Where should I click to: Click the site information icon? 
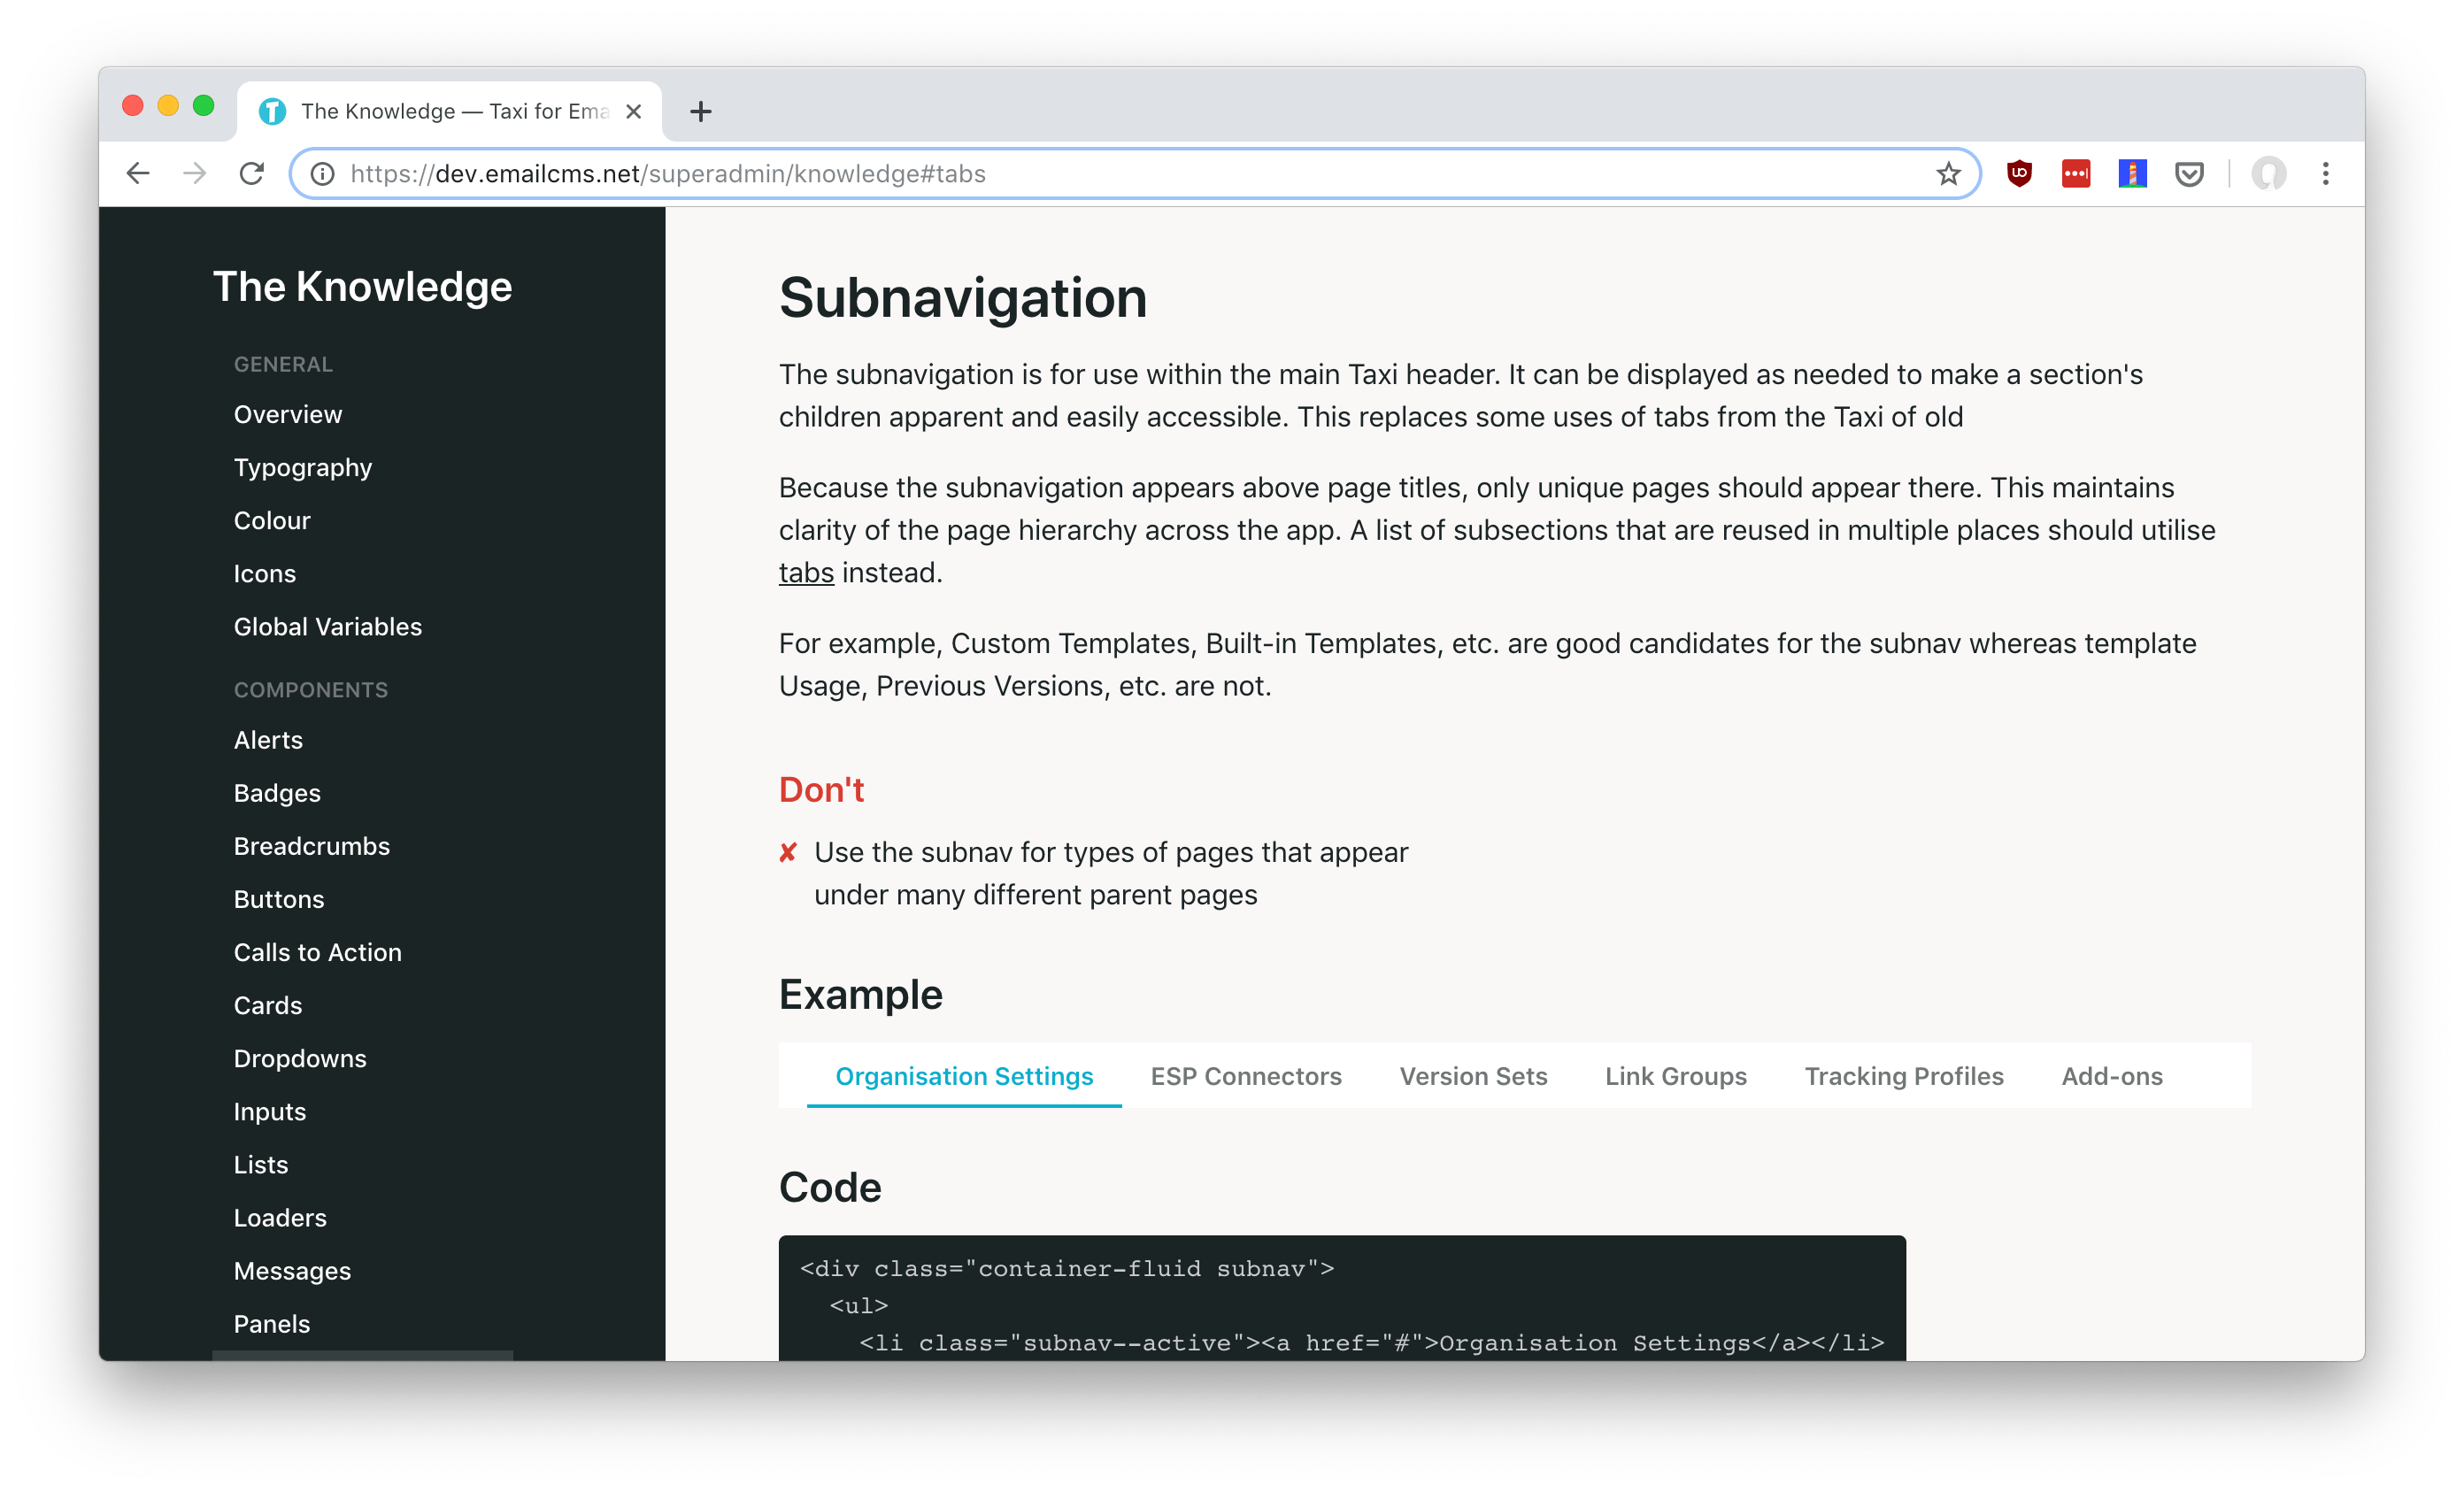322,174
